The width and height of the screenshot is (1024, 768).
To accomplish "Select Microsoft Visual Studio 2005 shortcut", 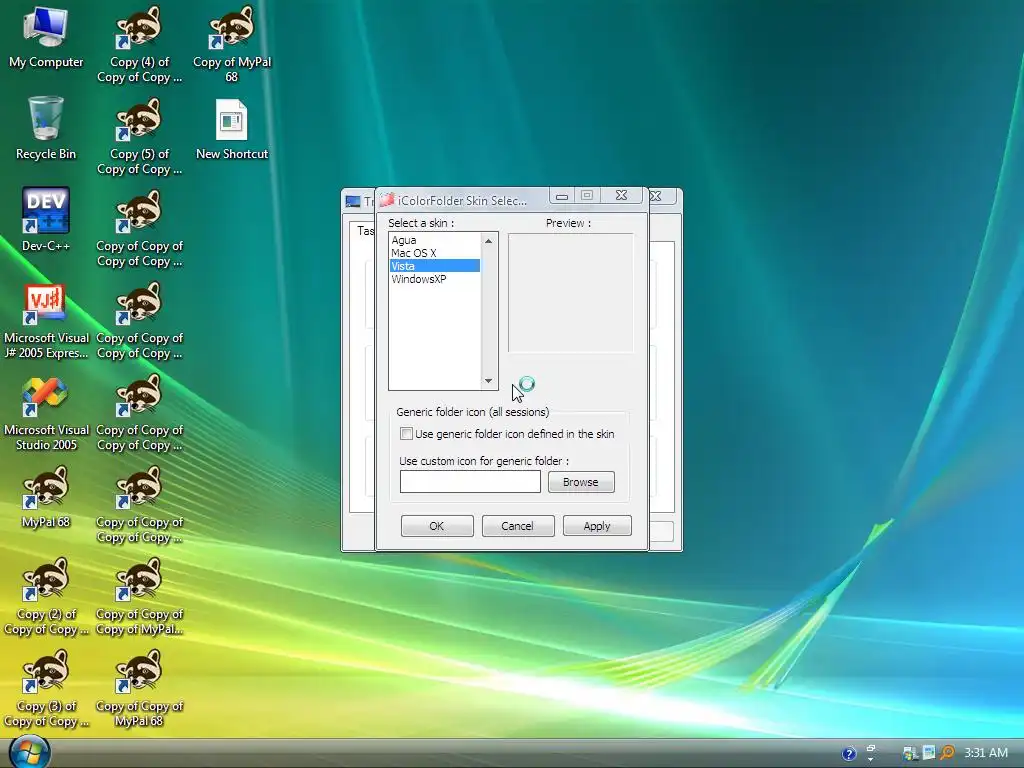I will pyautogui.click(x=46, y=413).
